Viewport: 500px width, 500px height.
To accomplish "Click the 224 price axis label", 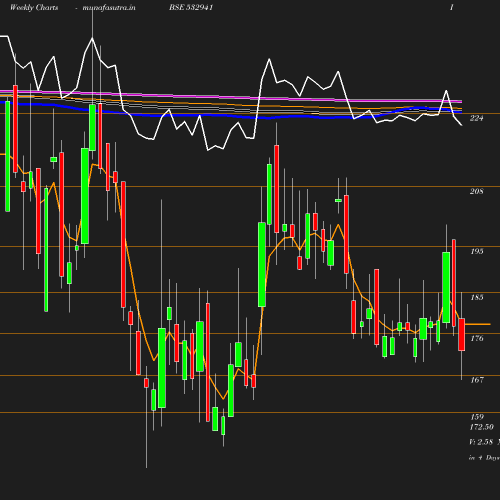I will pyautogui.click(x=476, y=118).
